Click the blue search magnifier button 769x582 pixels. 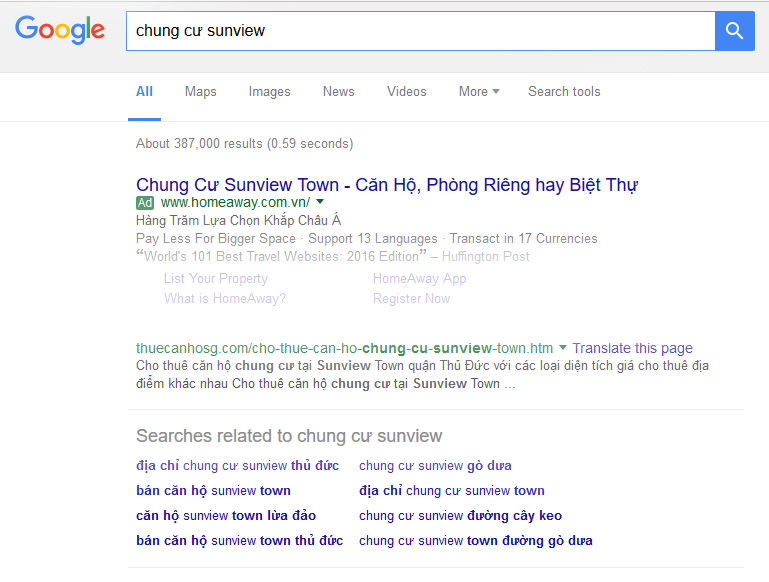734,31
